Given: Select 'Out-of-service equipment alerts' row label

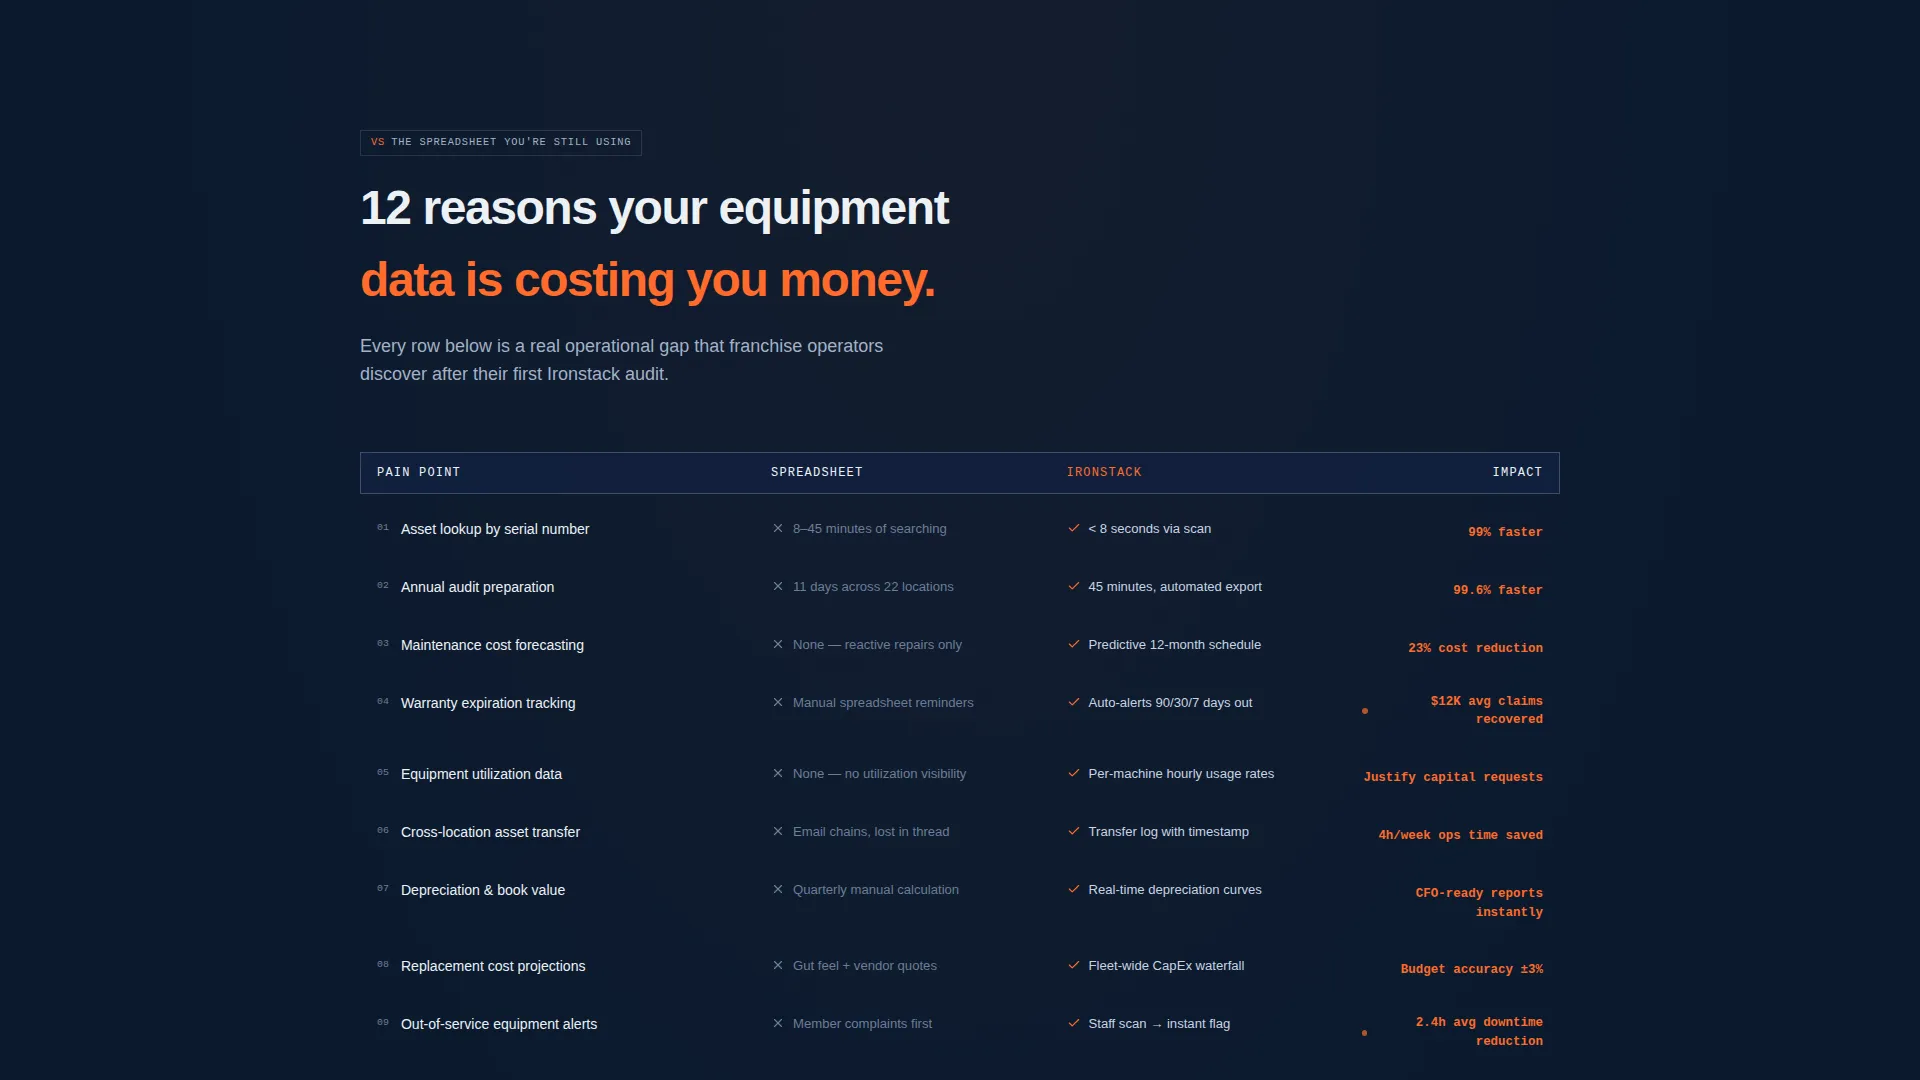Looking at the screenshot, I should [499, 1024].
